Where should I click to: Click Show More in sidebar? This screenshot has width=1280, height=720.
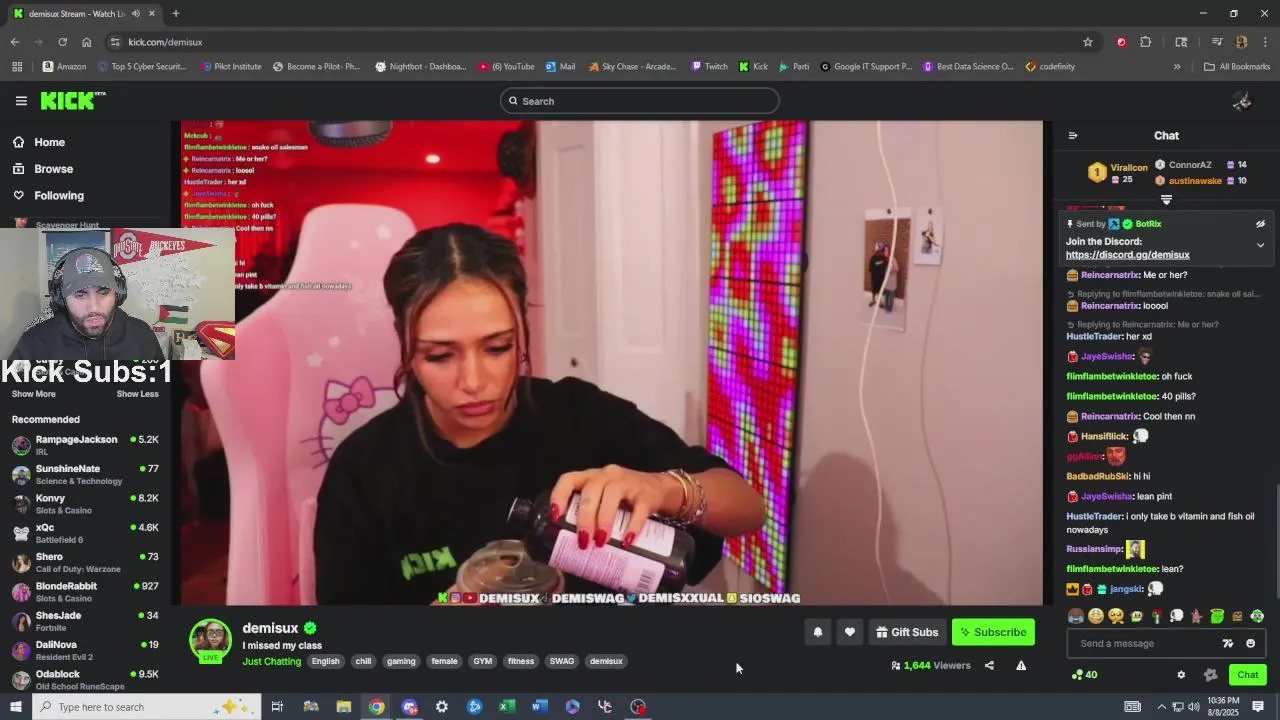point(33,394)
